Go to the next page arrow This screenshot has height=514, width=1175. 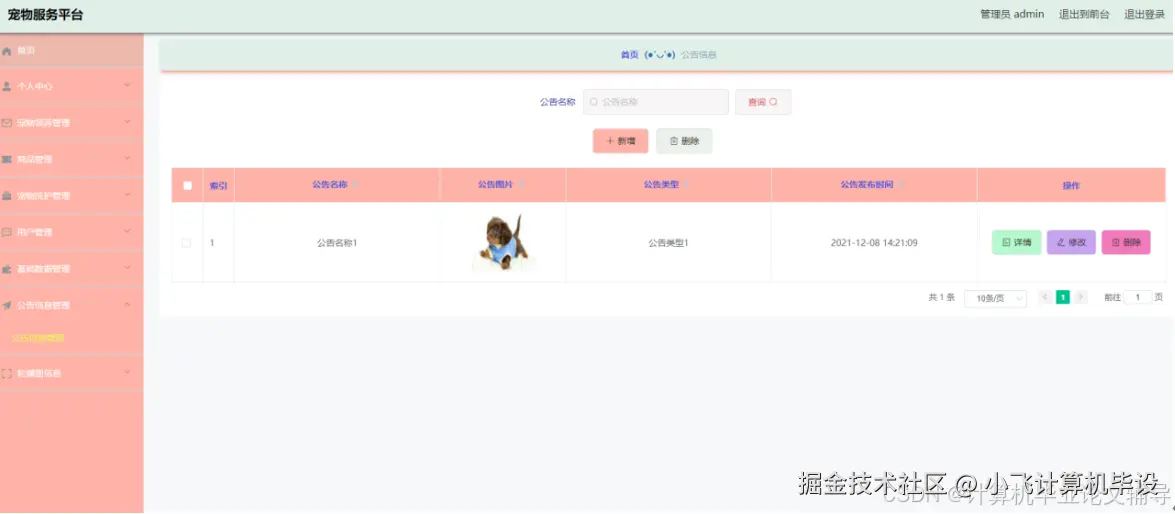tap(1081, 297)
